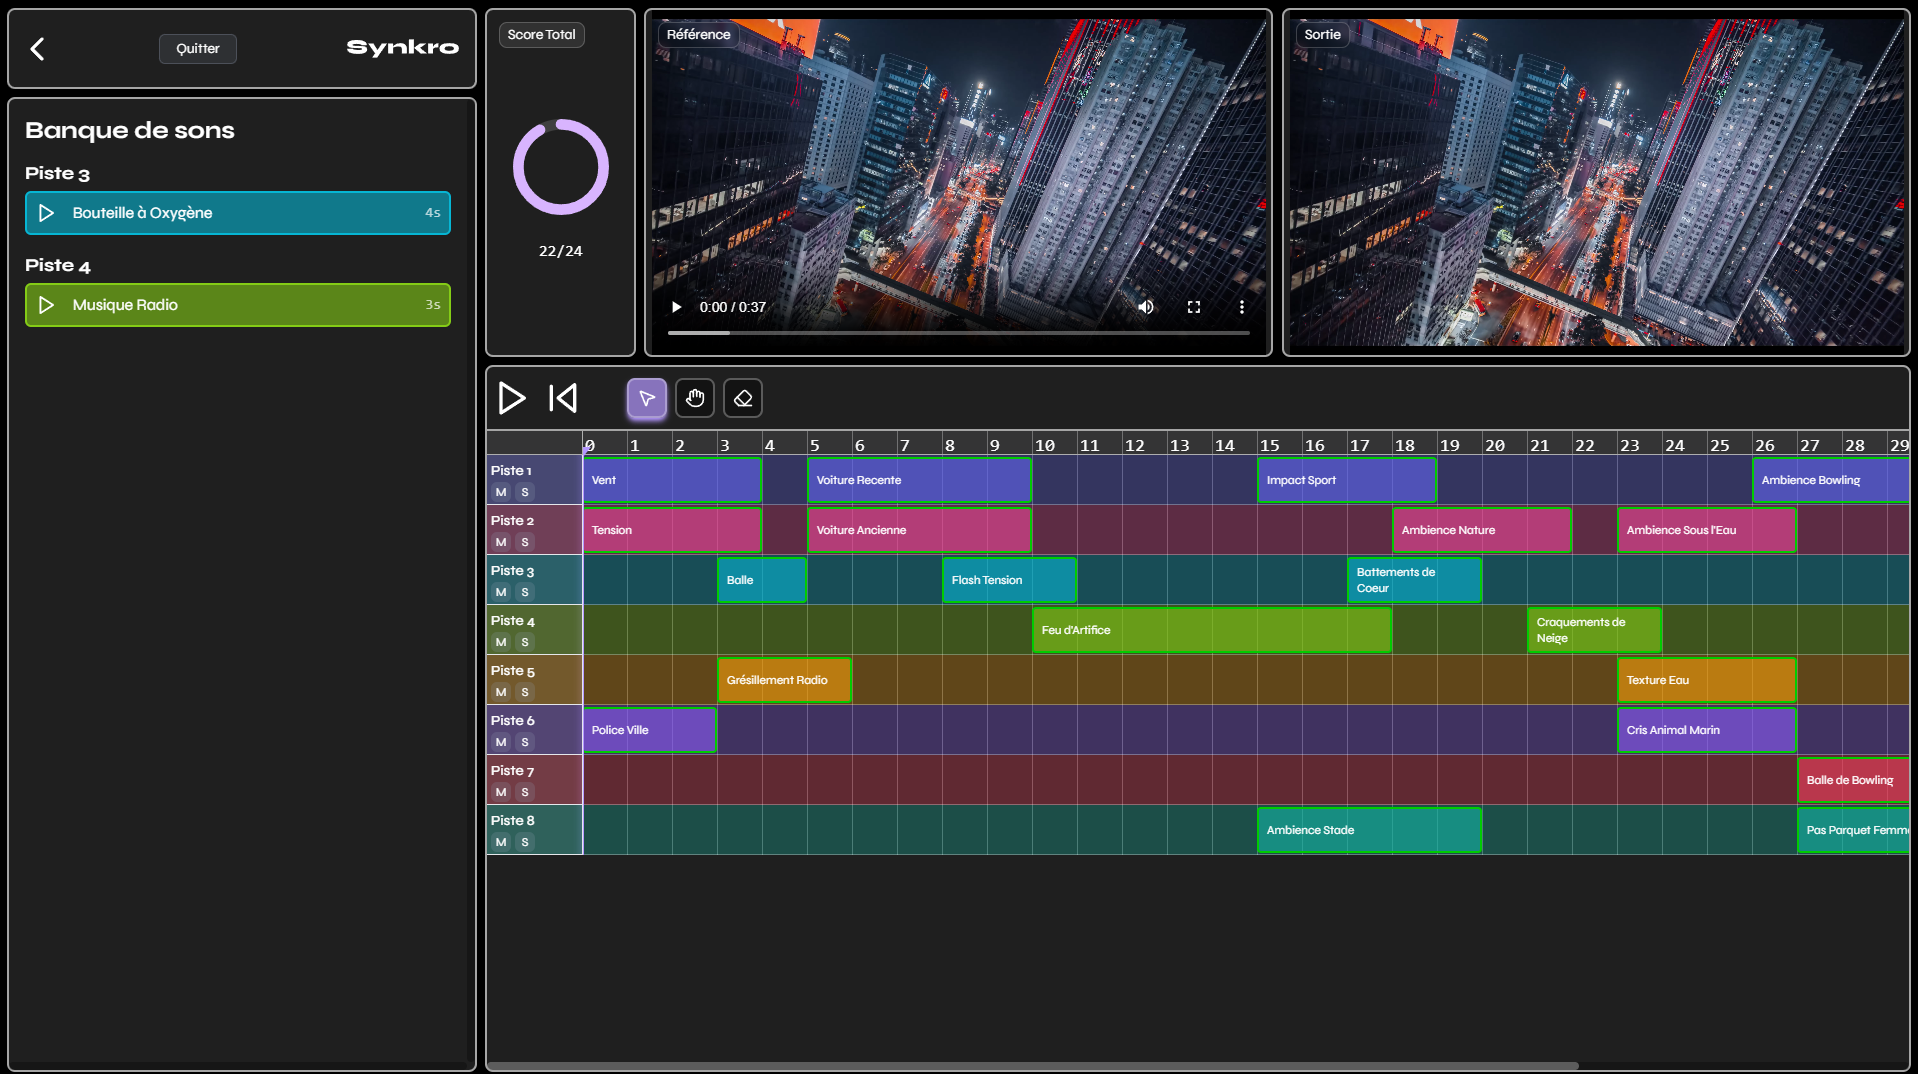Select the Ambience Stade clip
Image resolution: width=1918 pixels, height=1074 pixels.
pyautogui.click(x=1369, y=830)
